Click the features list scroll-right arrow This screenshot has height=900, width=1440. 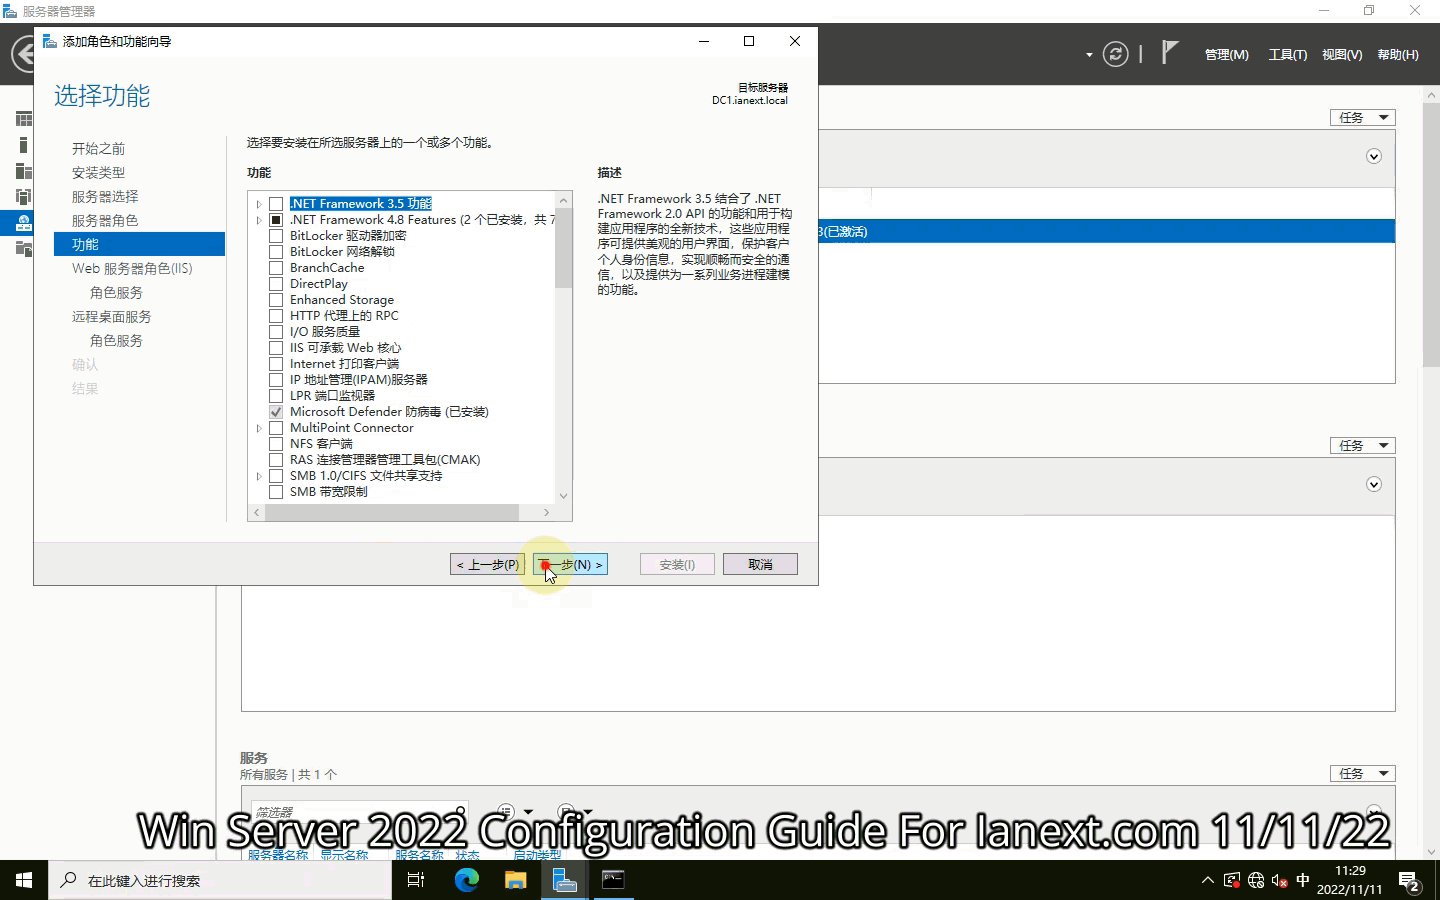point(546,512)
